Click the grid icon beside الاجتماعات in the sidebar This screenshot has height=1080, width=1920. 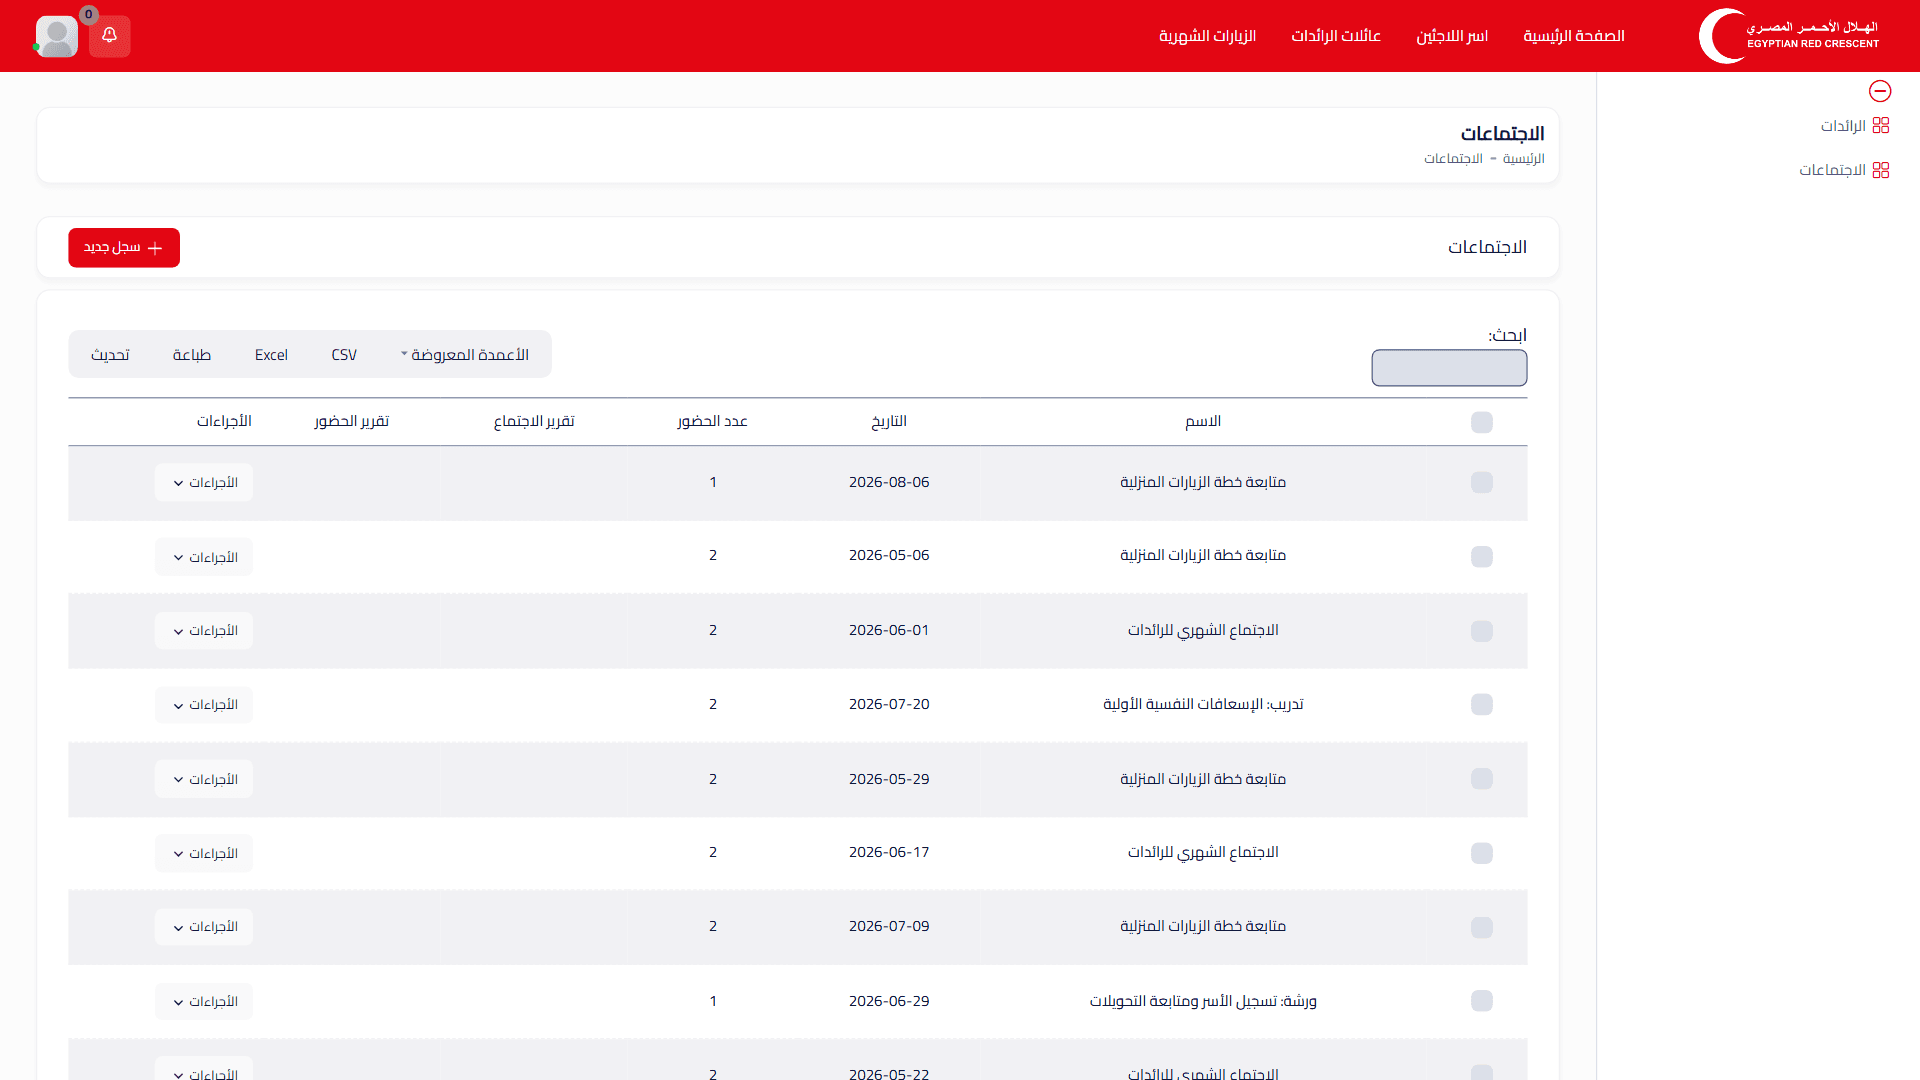click(1881, 170)
